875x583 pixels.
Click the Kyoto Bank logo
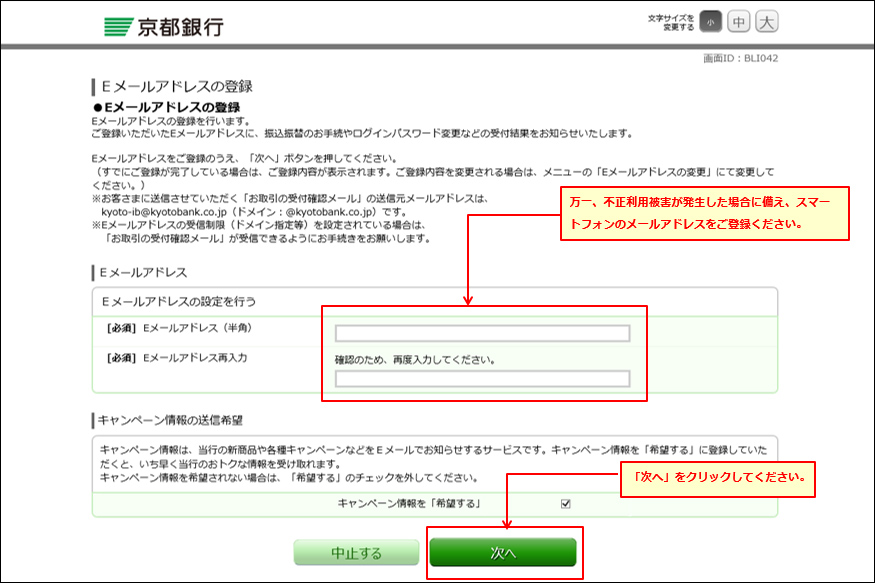(x=163, y=26)
